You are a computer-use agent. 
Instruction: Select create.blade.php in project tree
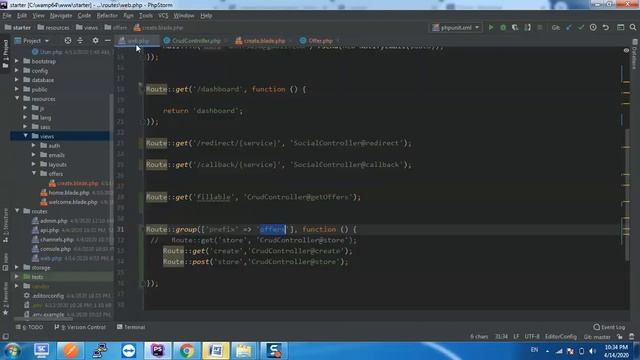[x=78, y=183]
